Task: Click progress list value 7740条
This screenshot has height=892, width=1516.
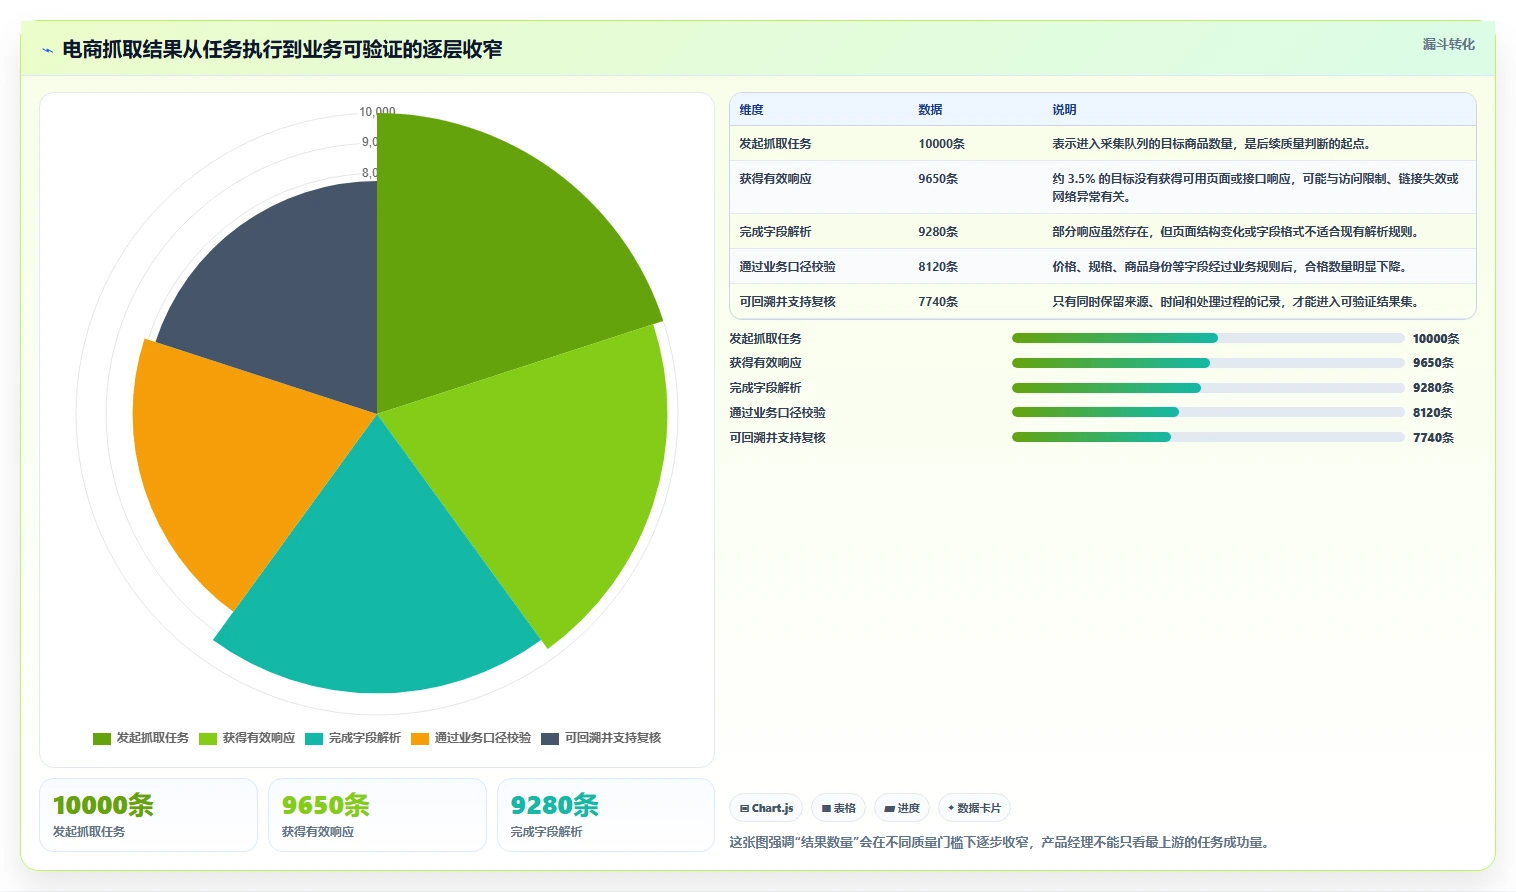Action: click(1434, 438)
